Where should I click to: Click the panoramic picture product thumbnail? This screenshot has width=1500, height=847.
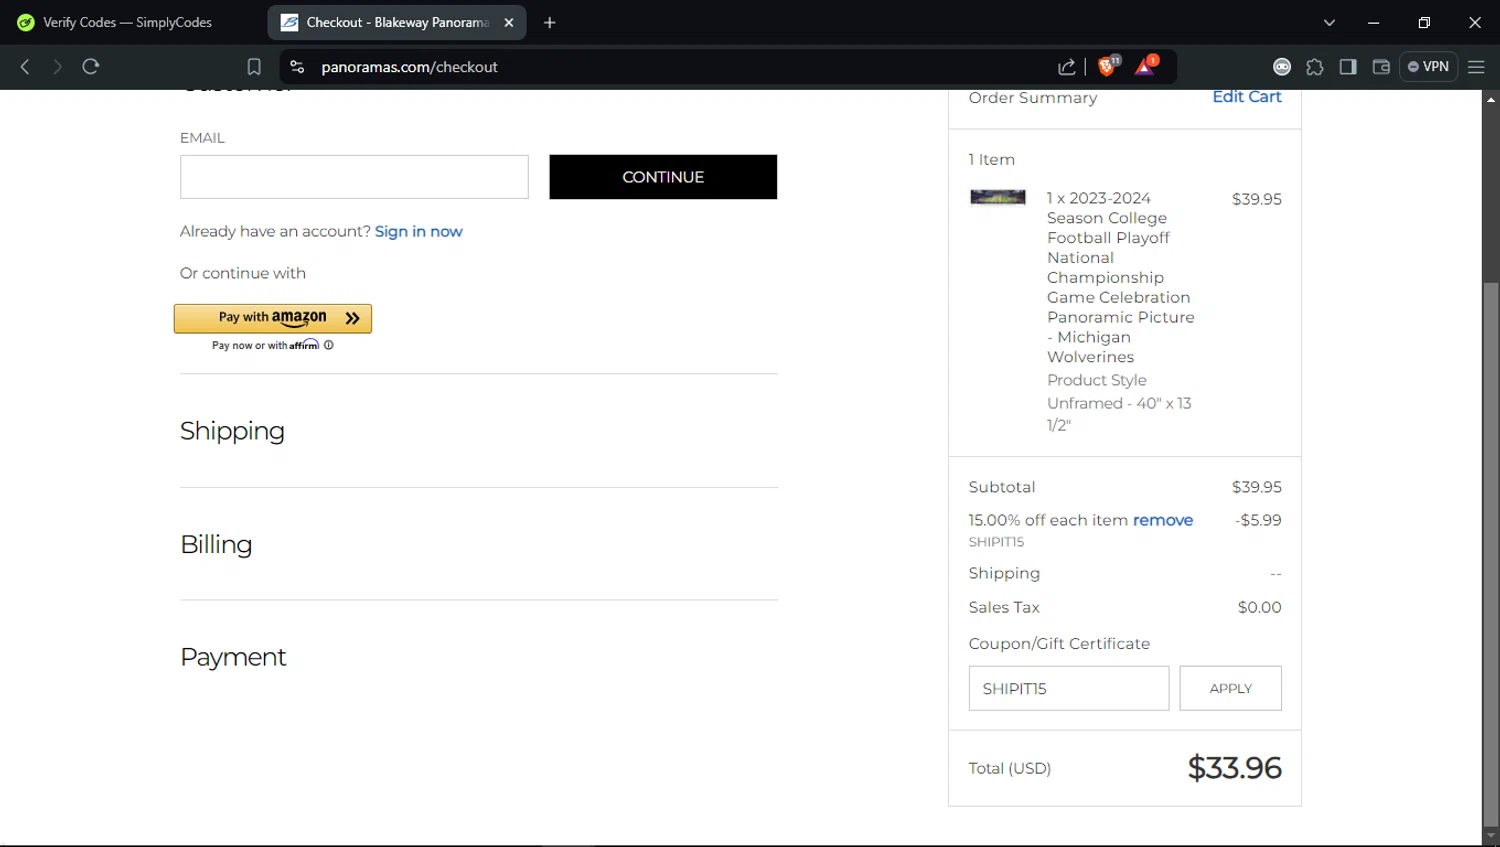pos(998,197)
